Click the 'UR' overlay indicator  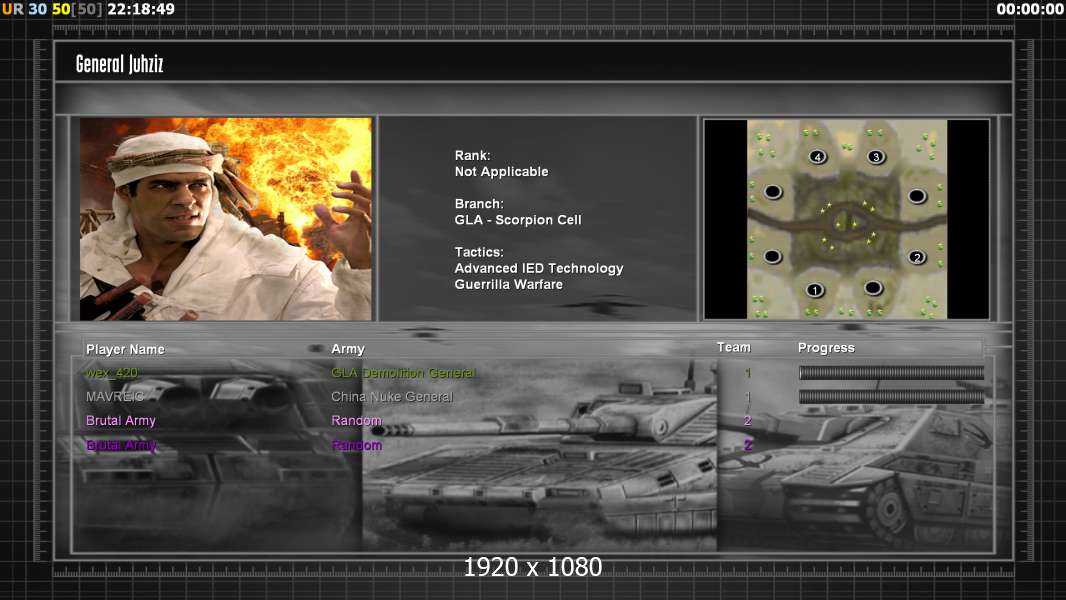point(12,9)
